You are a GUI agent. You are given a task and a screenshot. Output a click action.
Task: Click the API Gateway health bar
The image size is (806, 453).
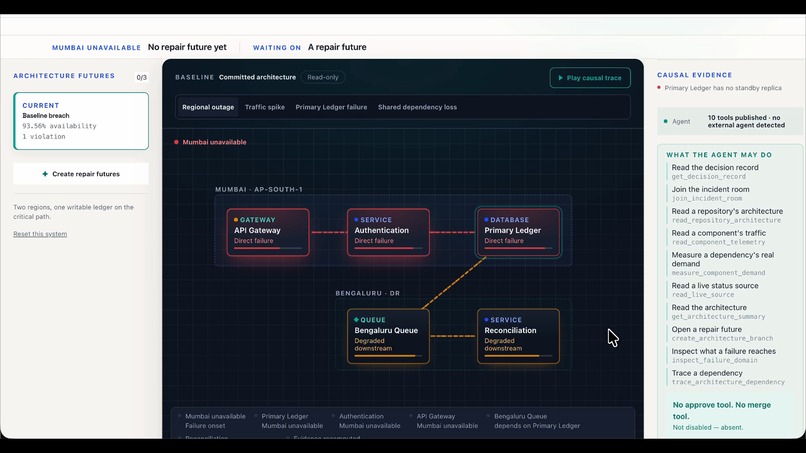click(x=268, y=248)
